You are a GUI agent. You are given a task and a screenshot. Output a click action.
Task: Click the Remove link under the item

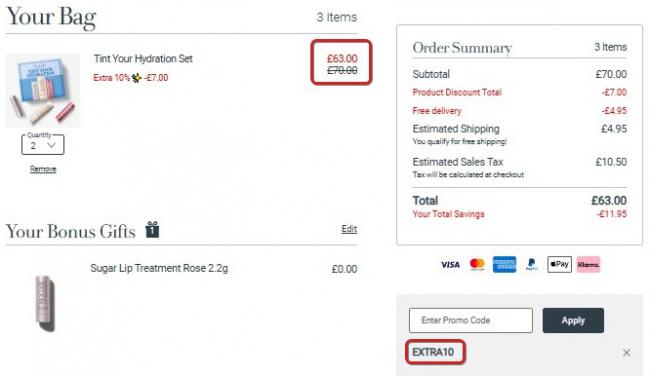pos(43,169)
